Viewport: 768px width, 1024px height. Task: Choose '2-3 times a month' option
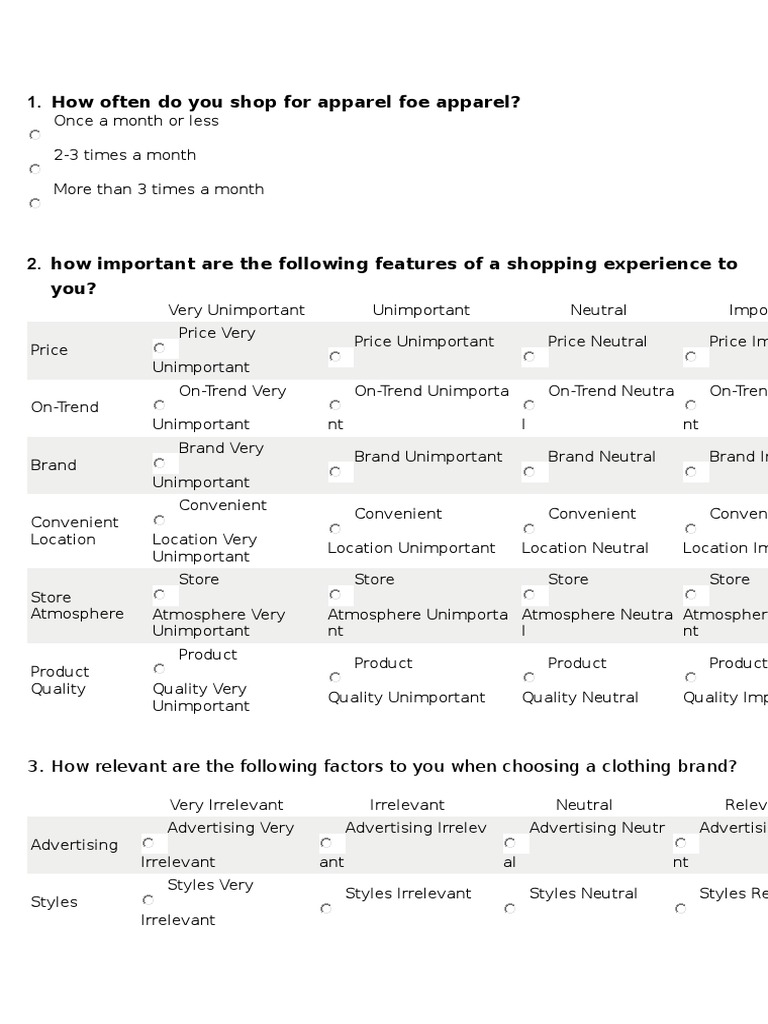point(35,169)
